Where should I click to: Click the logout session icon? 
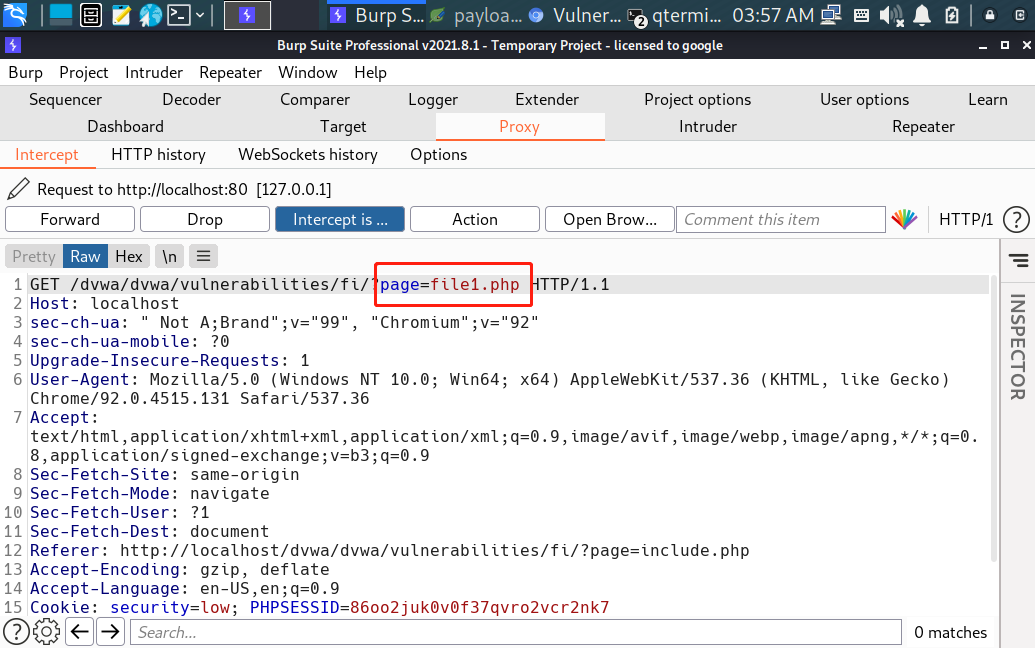click(x=1021, y=15)
